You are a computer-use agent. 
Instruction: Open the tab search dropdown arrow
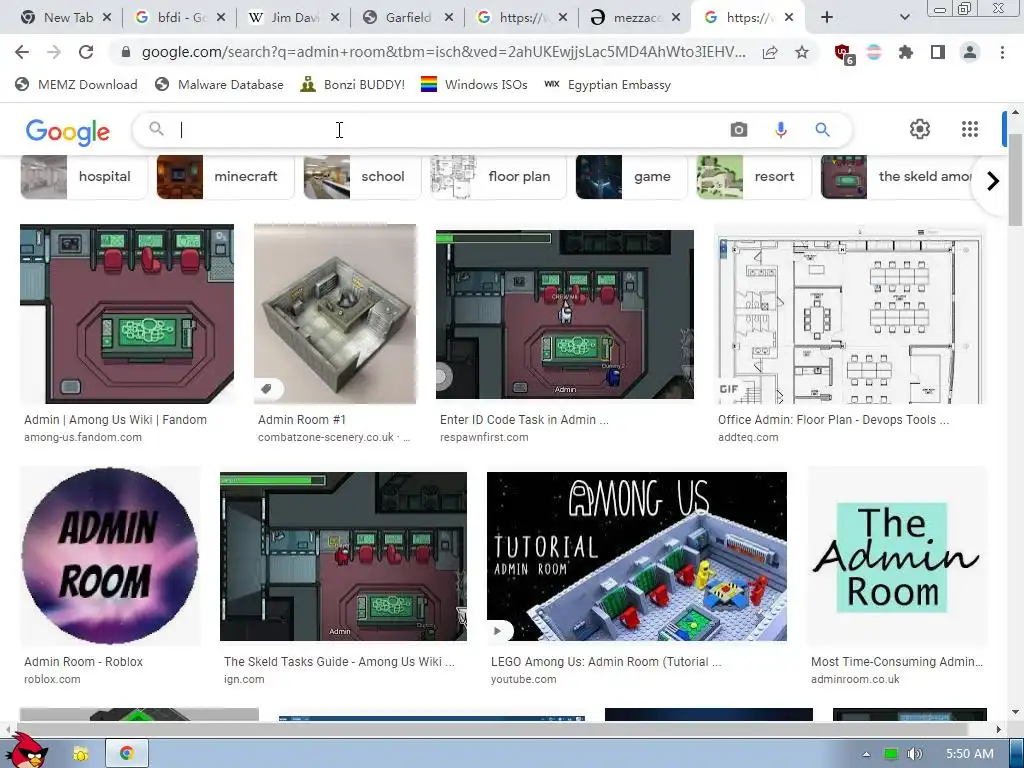click(904, 18)
